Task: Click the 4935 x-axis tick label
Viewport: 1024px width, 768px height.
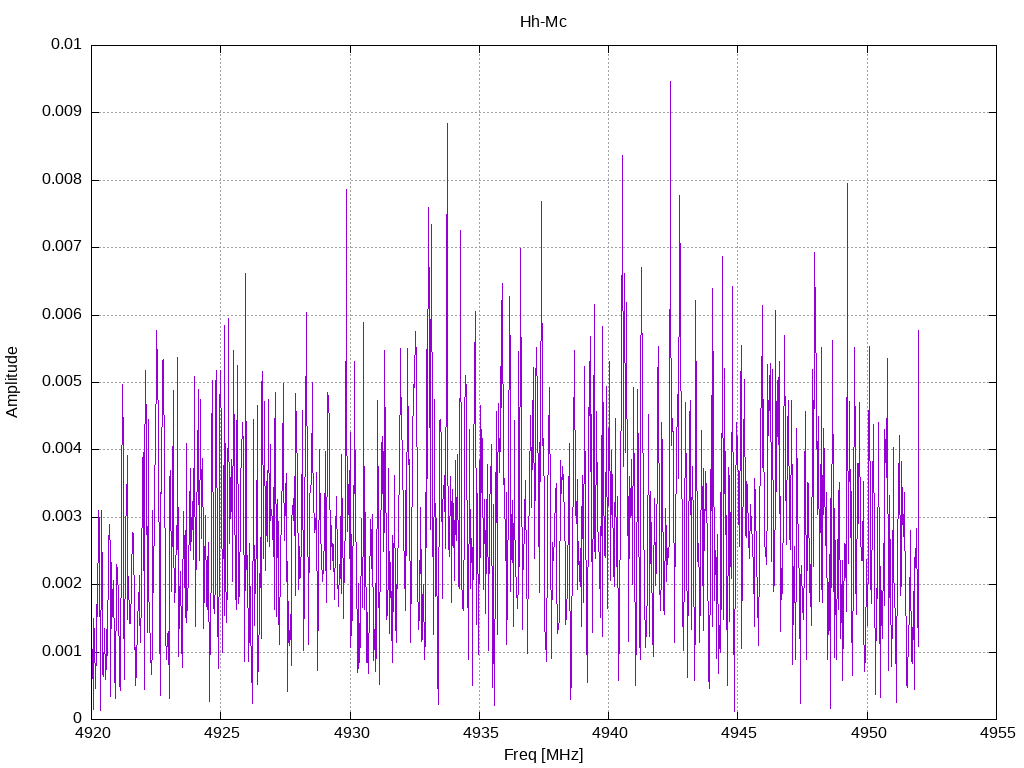Action: pyautogui.click(x=480, y=733)
